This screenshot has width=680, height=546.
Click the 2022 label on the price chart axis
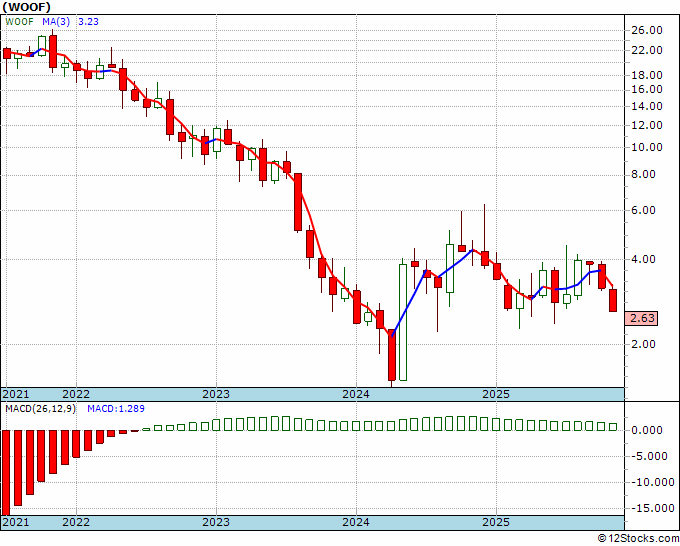point(76,394)
